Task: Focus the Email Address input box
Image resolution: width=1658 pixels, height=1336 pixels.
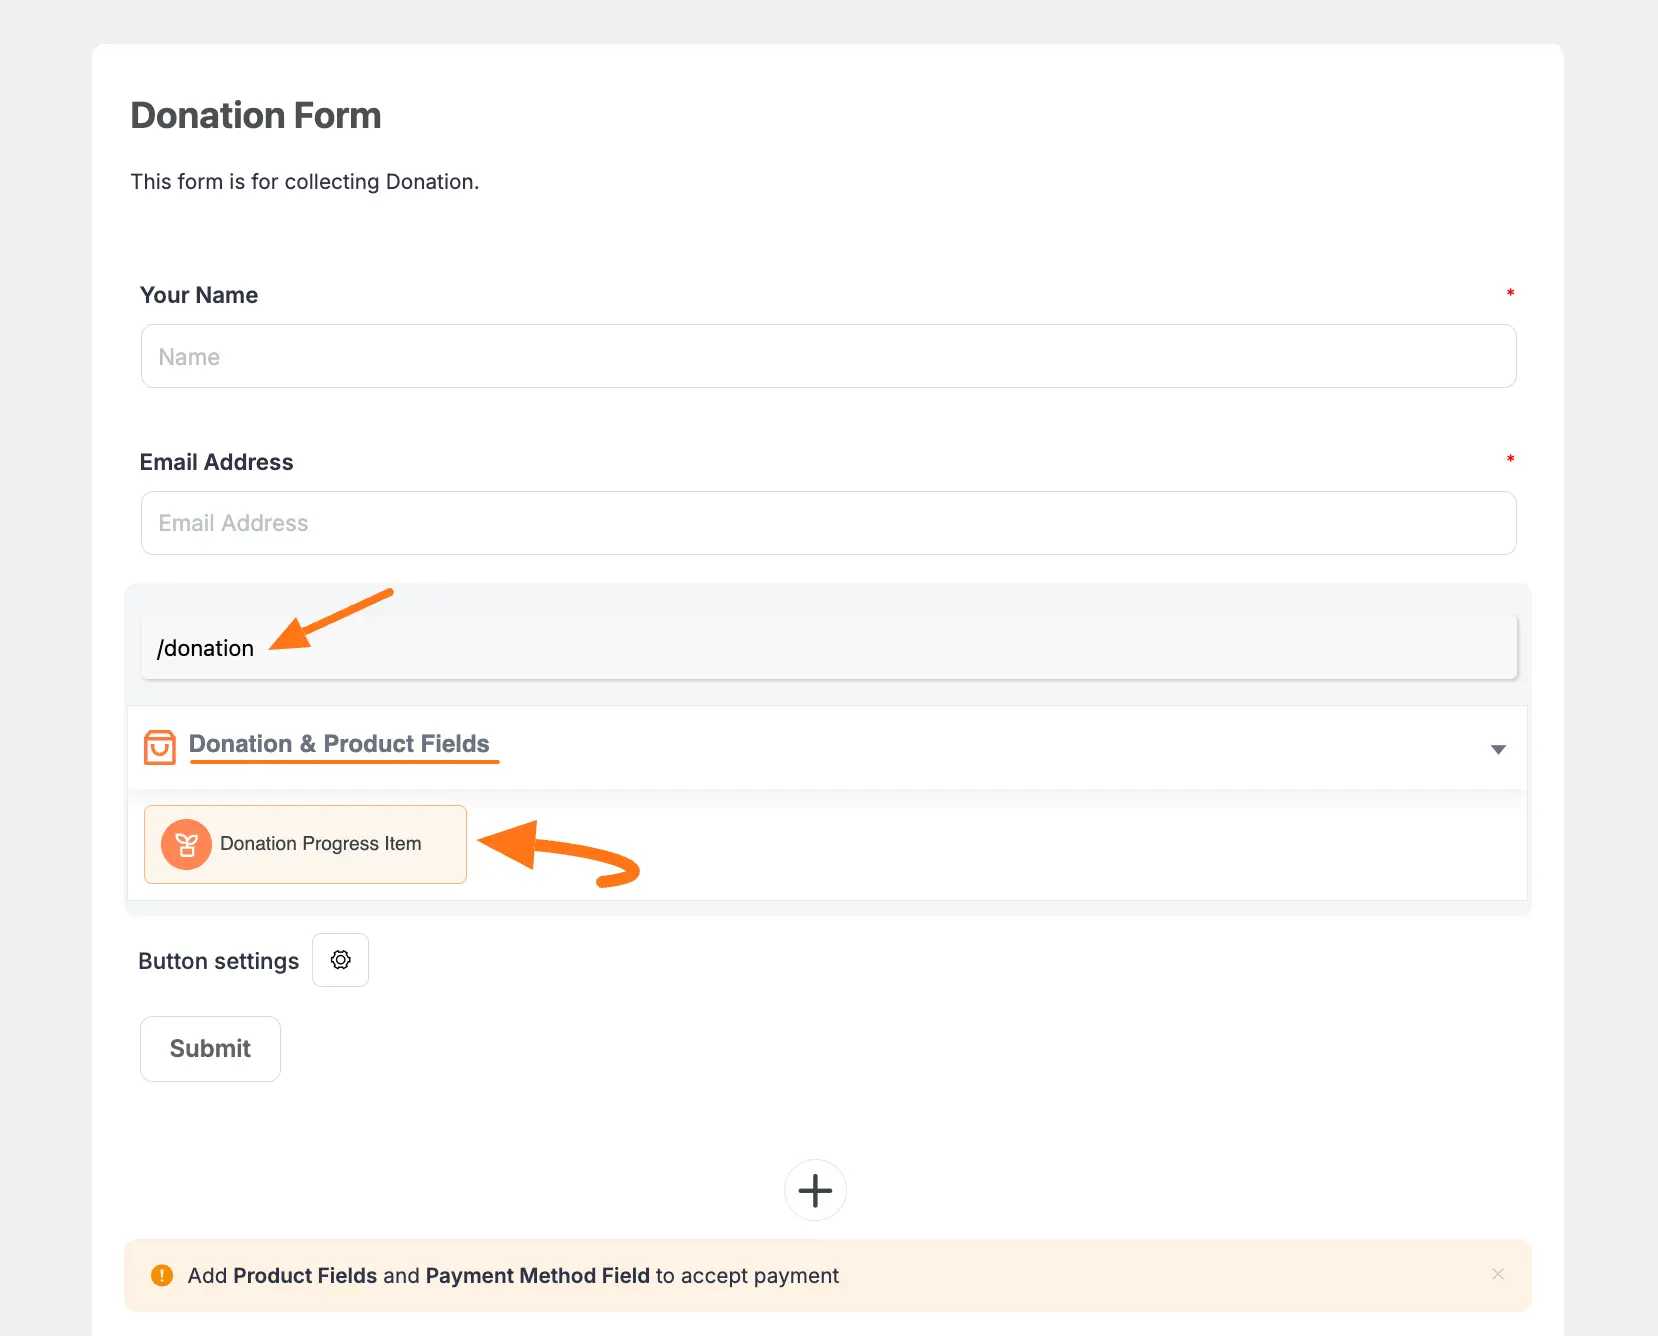Action: point(828,523)
